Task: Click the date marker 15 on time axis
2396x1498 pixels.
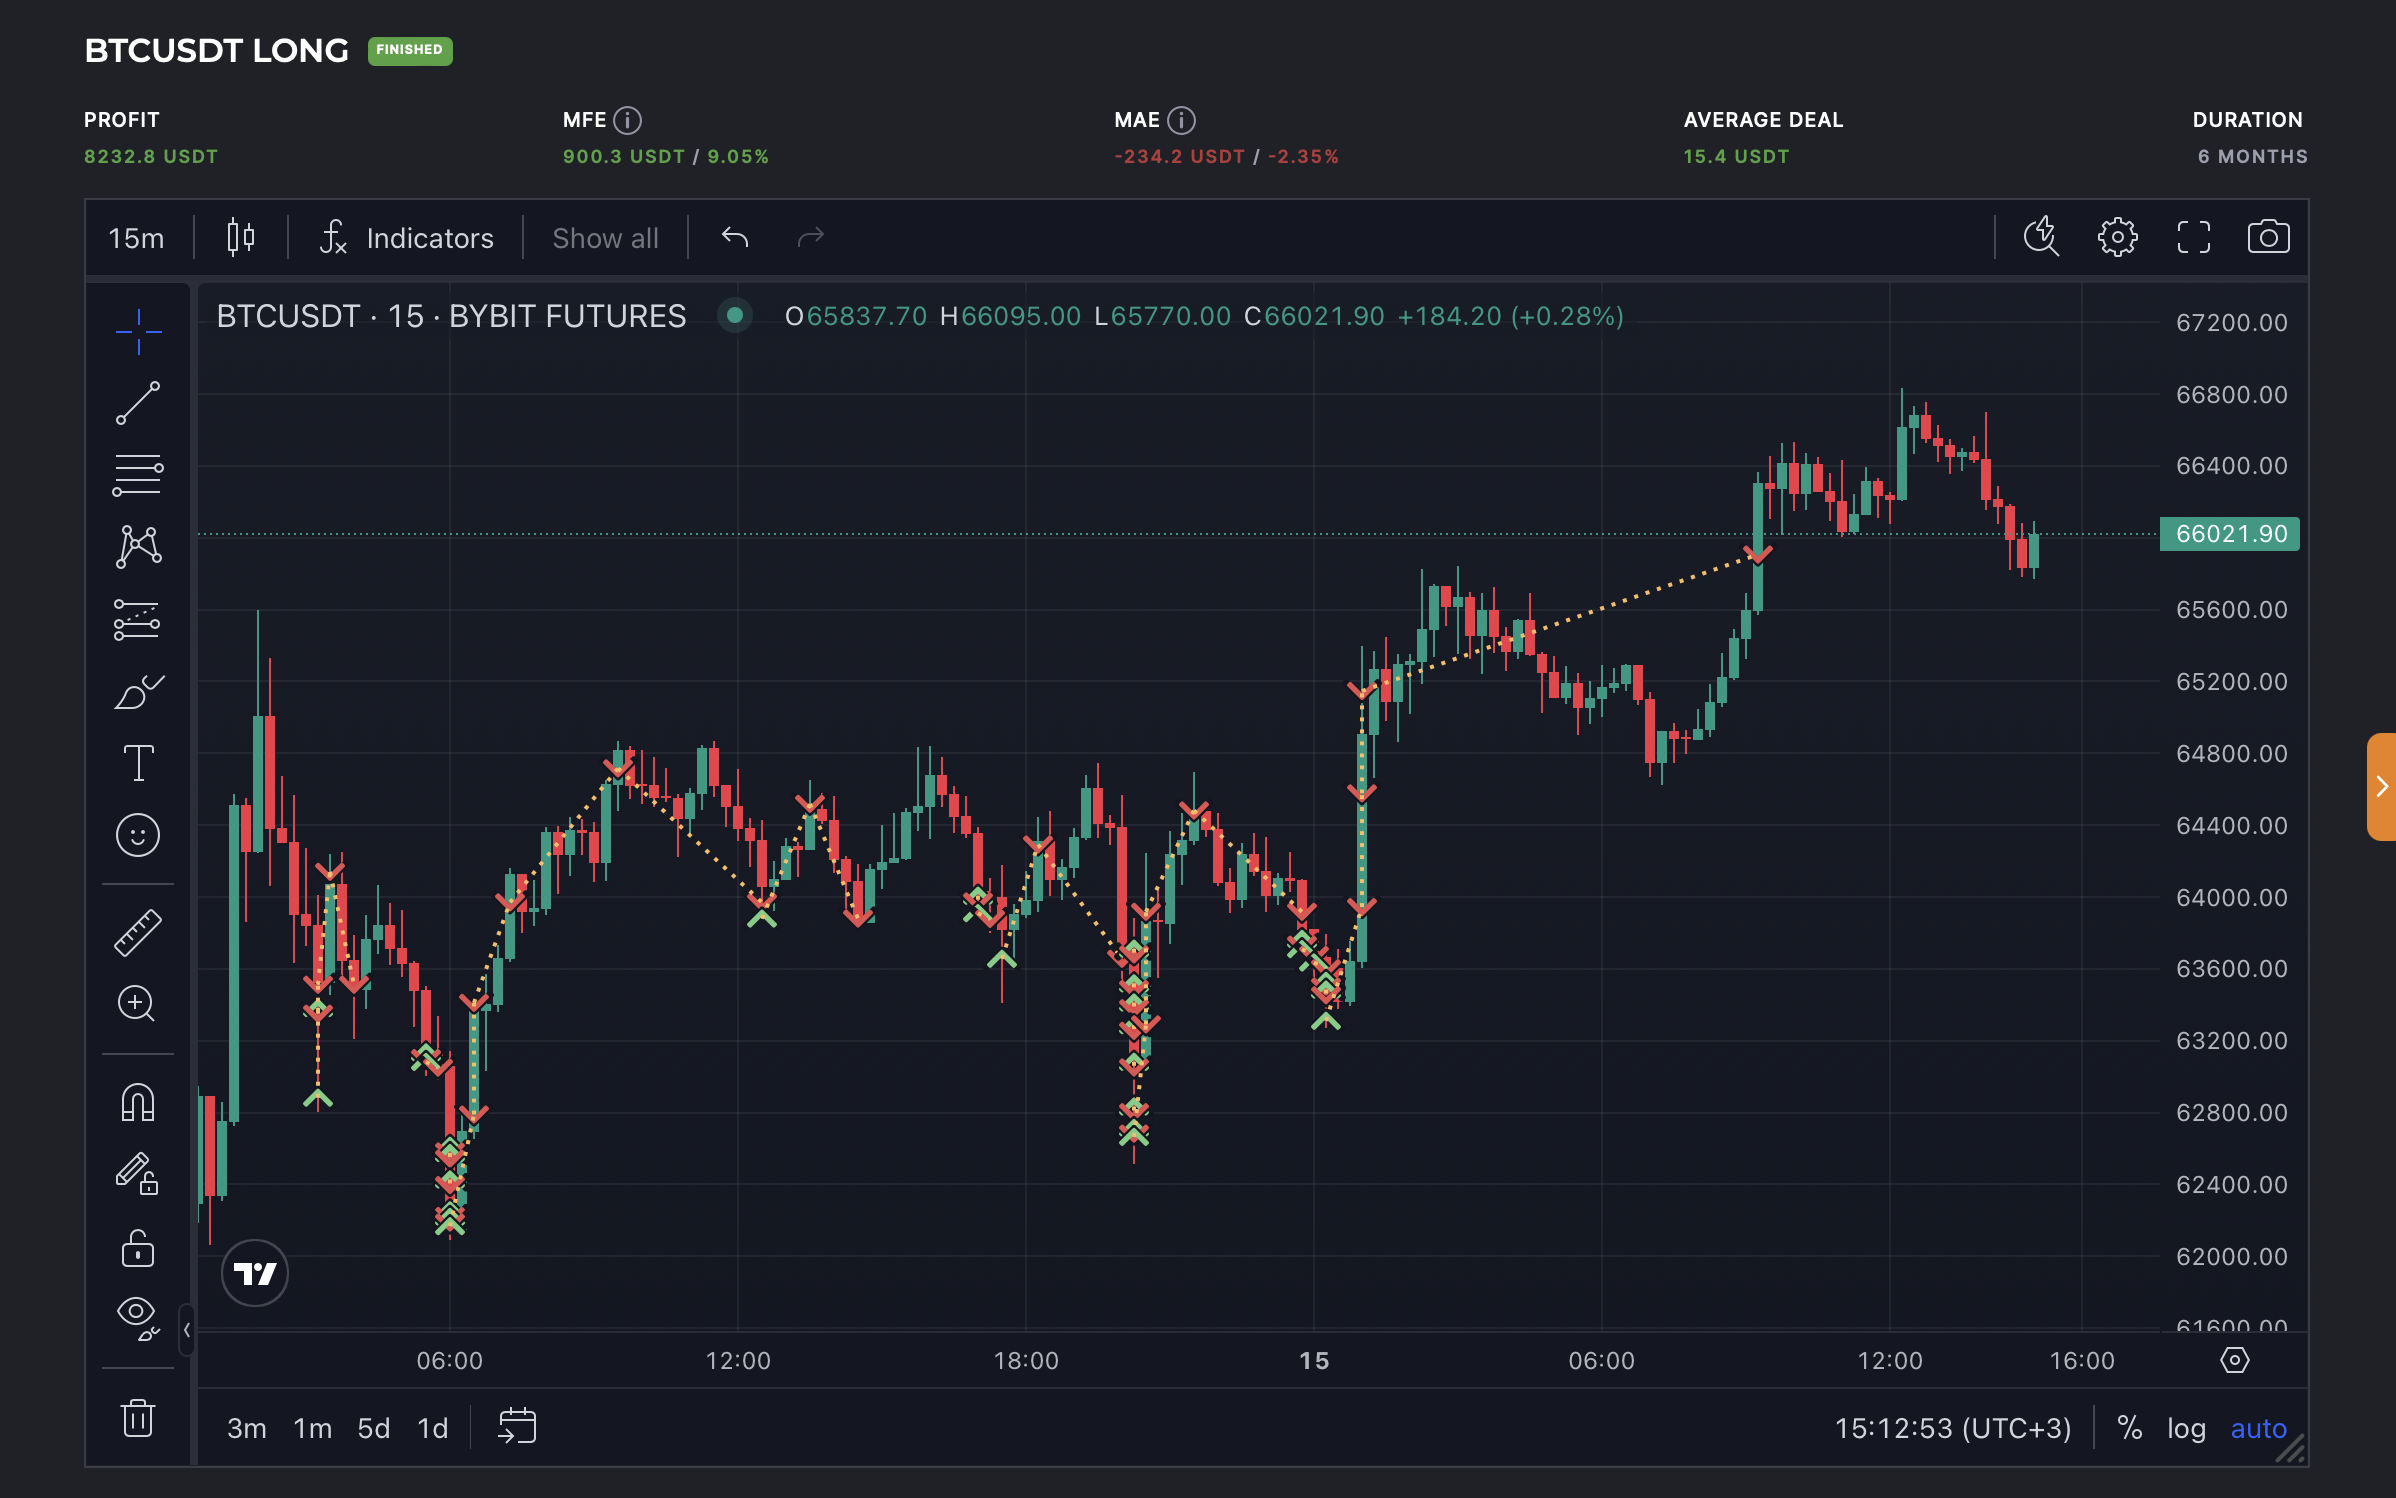Action: [1314, 1361]
